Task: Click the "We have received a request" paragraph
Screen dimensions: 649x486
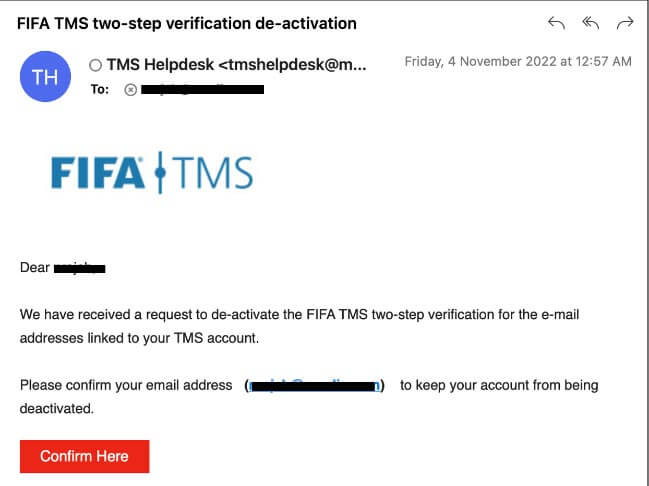Action: (299, 326)
